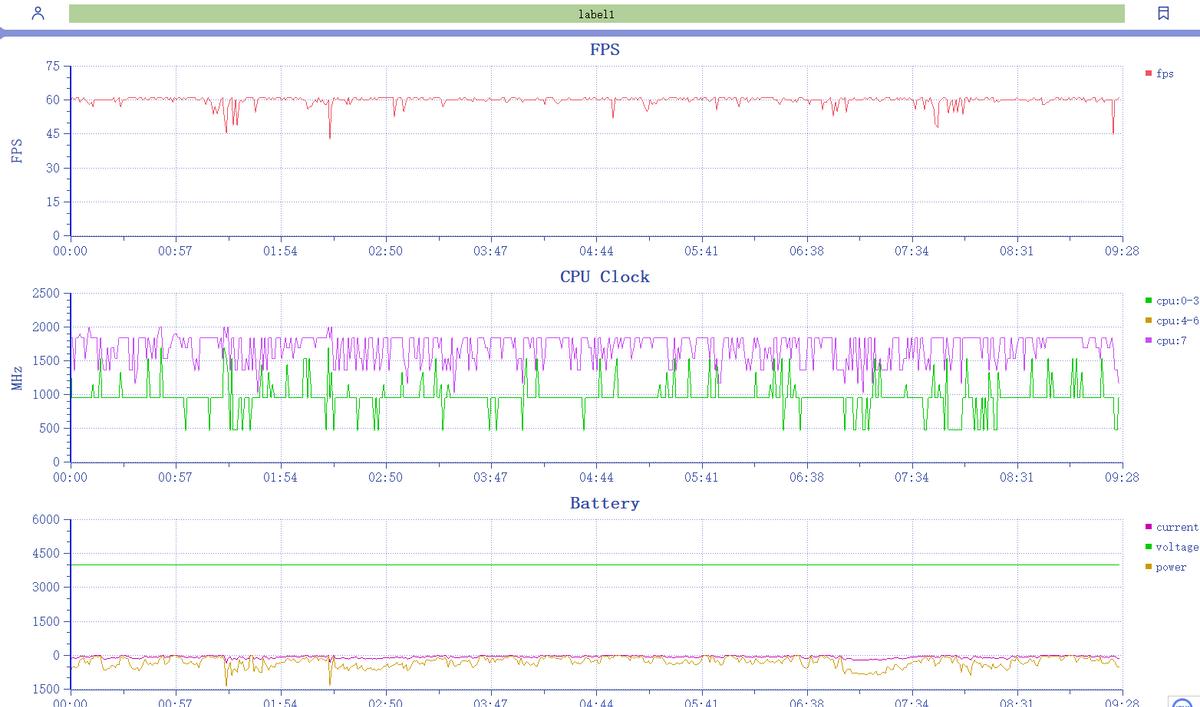The height and width of the screenshot is (707, 1200).
Task: Click 09:28 end marker on FPS axis
Action: [1122, 251]
